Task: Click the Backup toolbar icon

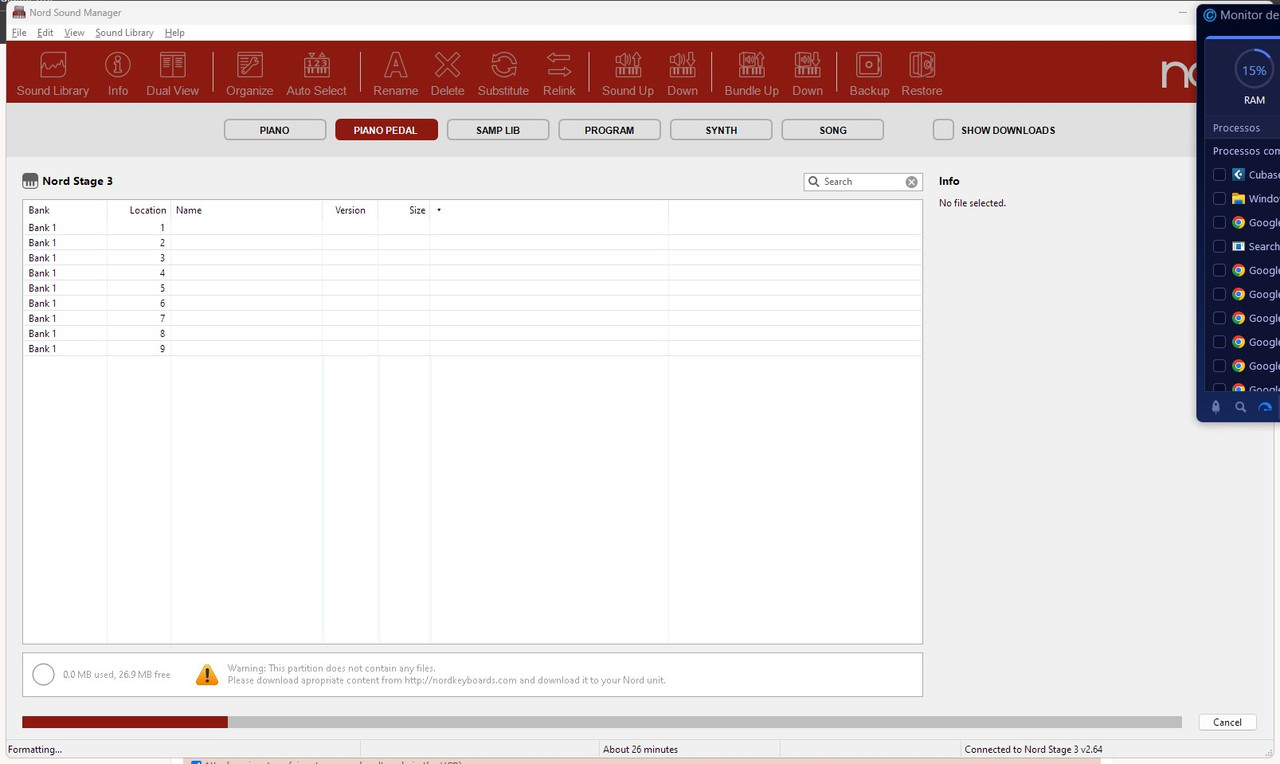Action: tap(869, 74)
